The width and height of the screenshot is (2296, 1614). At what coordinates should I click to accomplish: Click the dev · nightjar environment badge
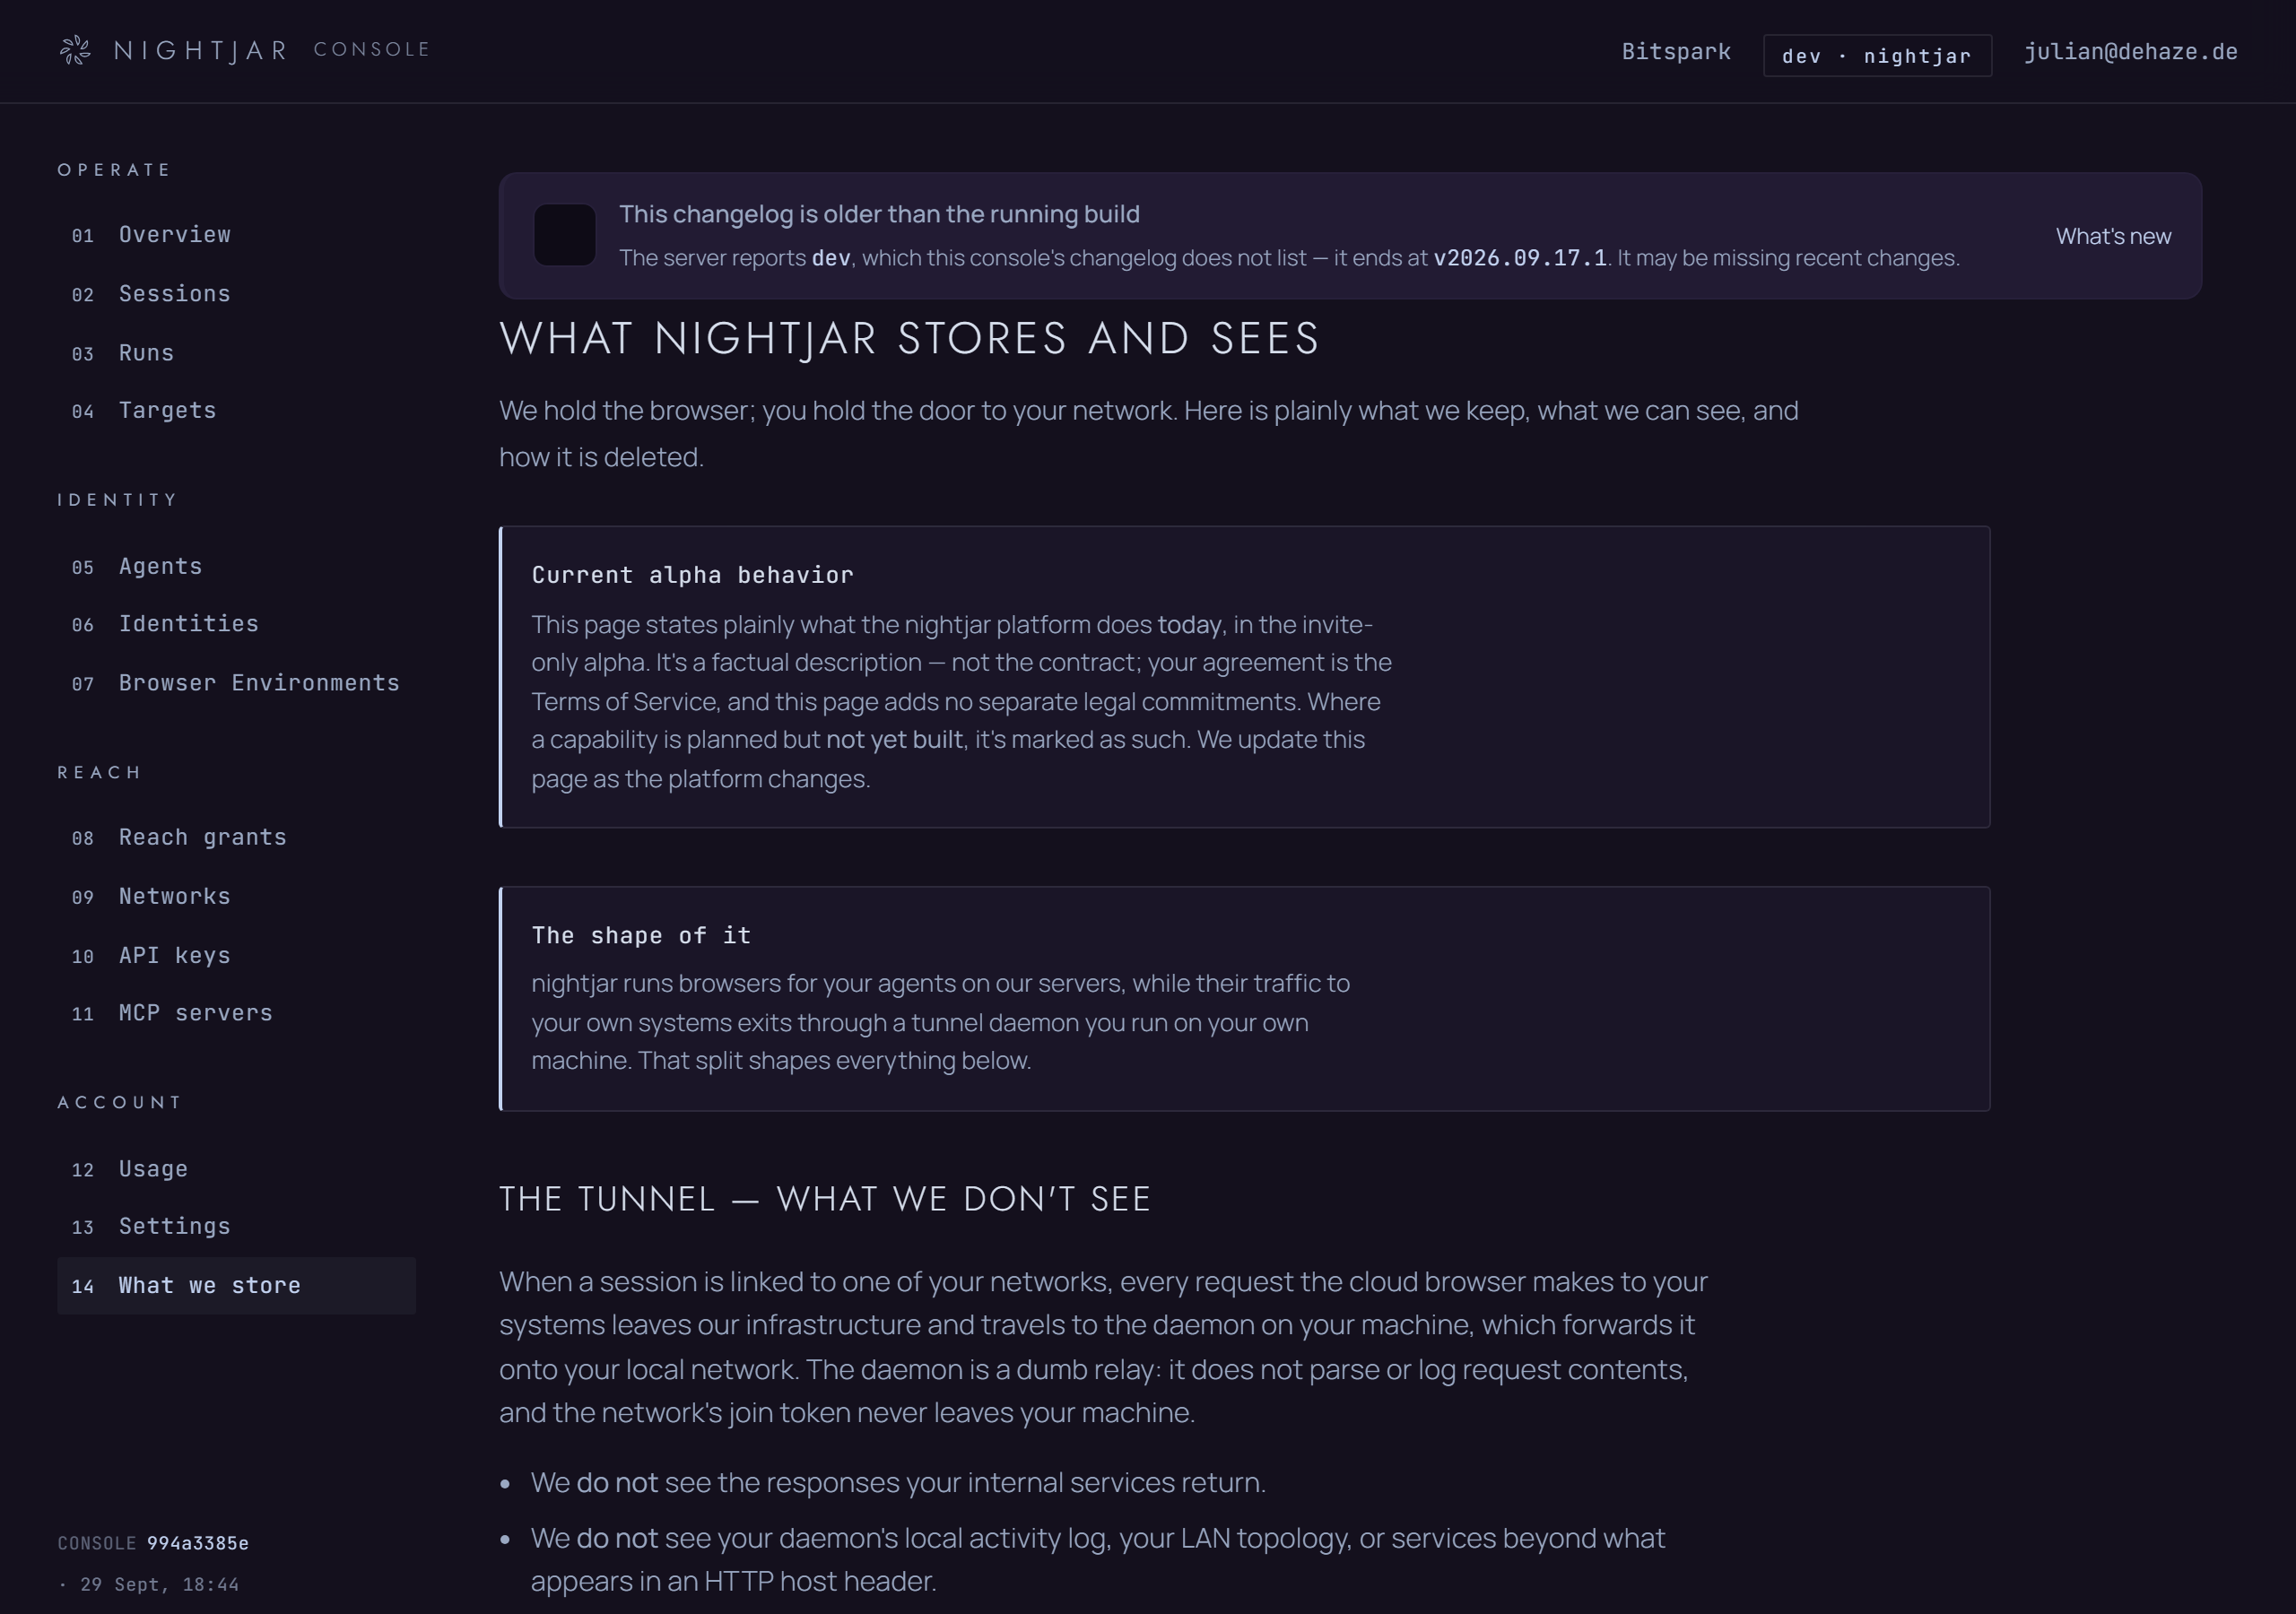(1877, 56)
